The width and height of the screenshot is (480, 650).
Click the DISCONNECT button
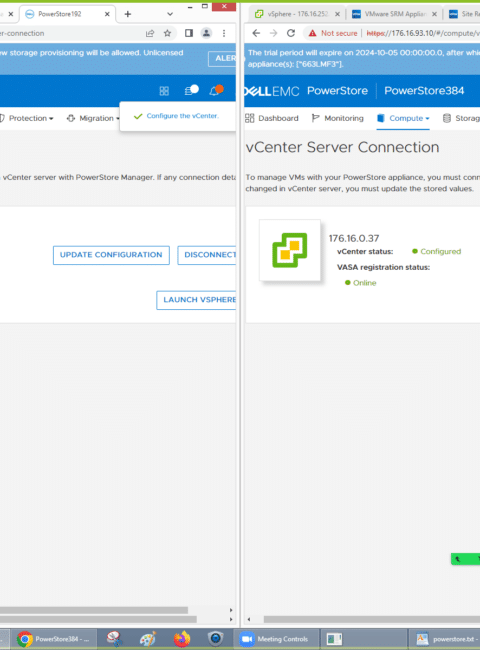(x=207, y=255)
